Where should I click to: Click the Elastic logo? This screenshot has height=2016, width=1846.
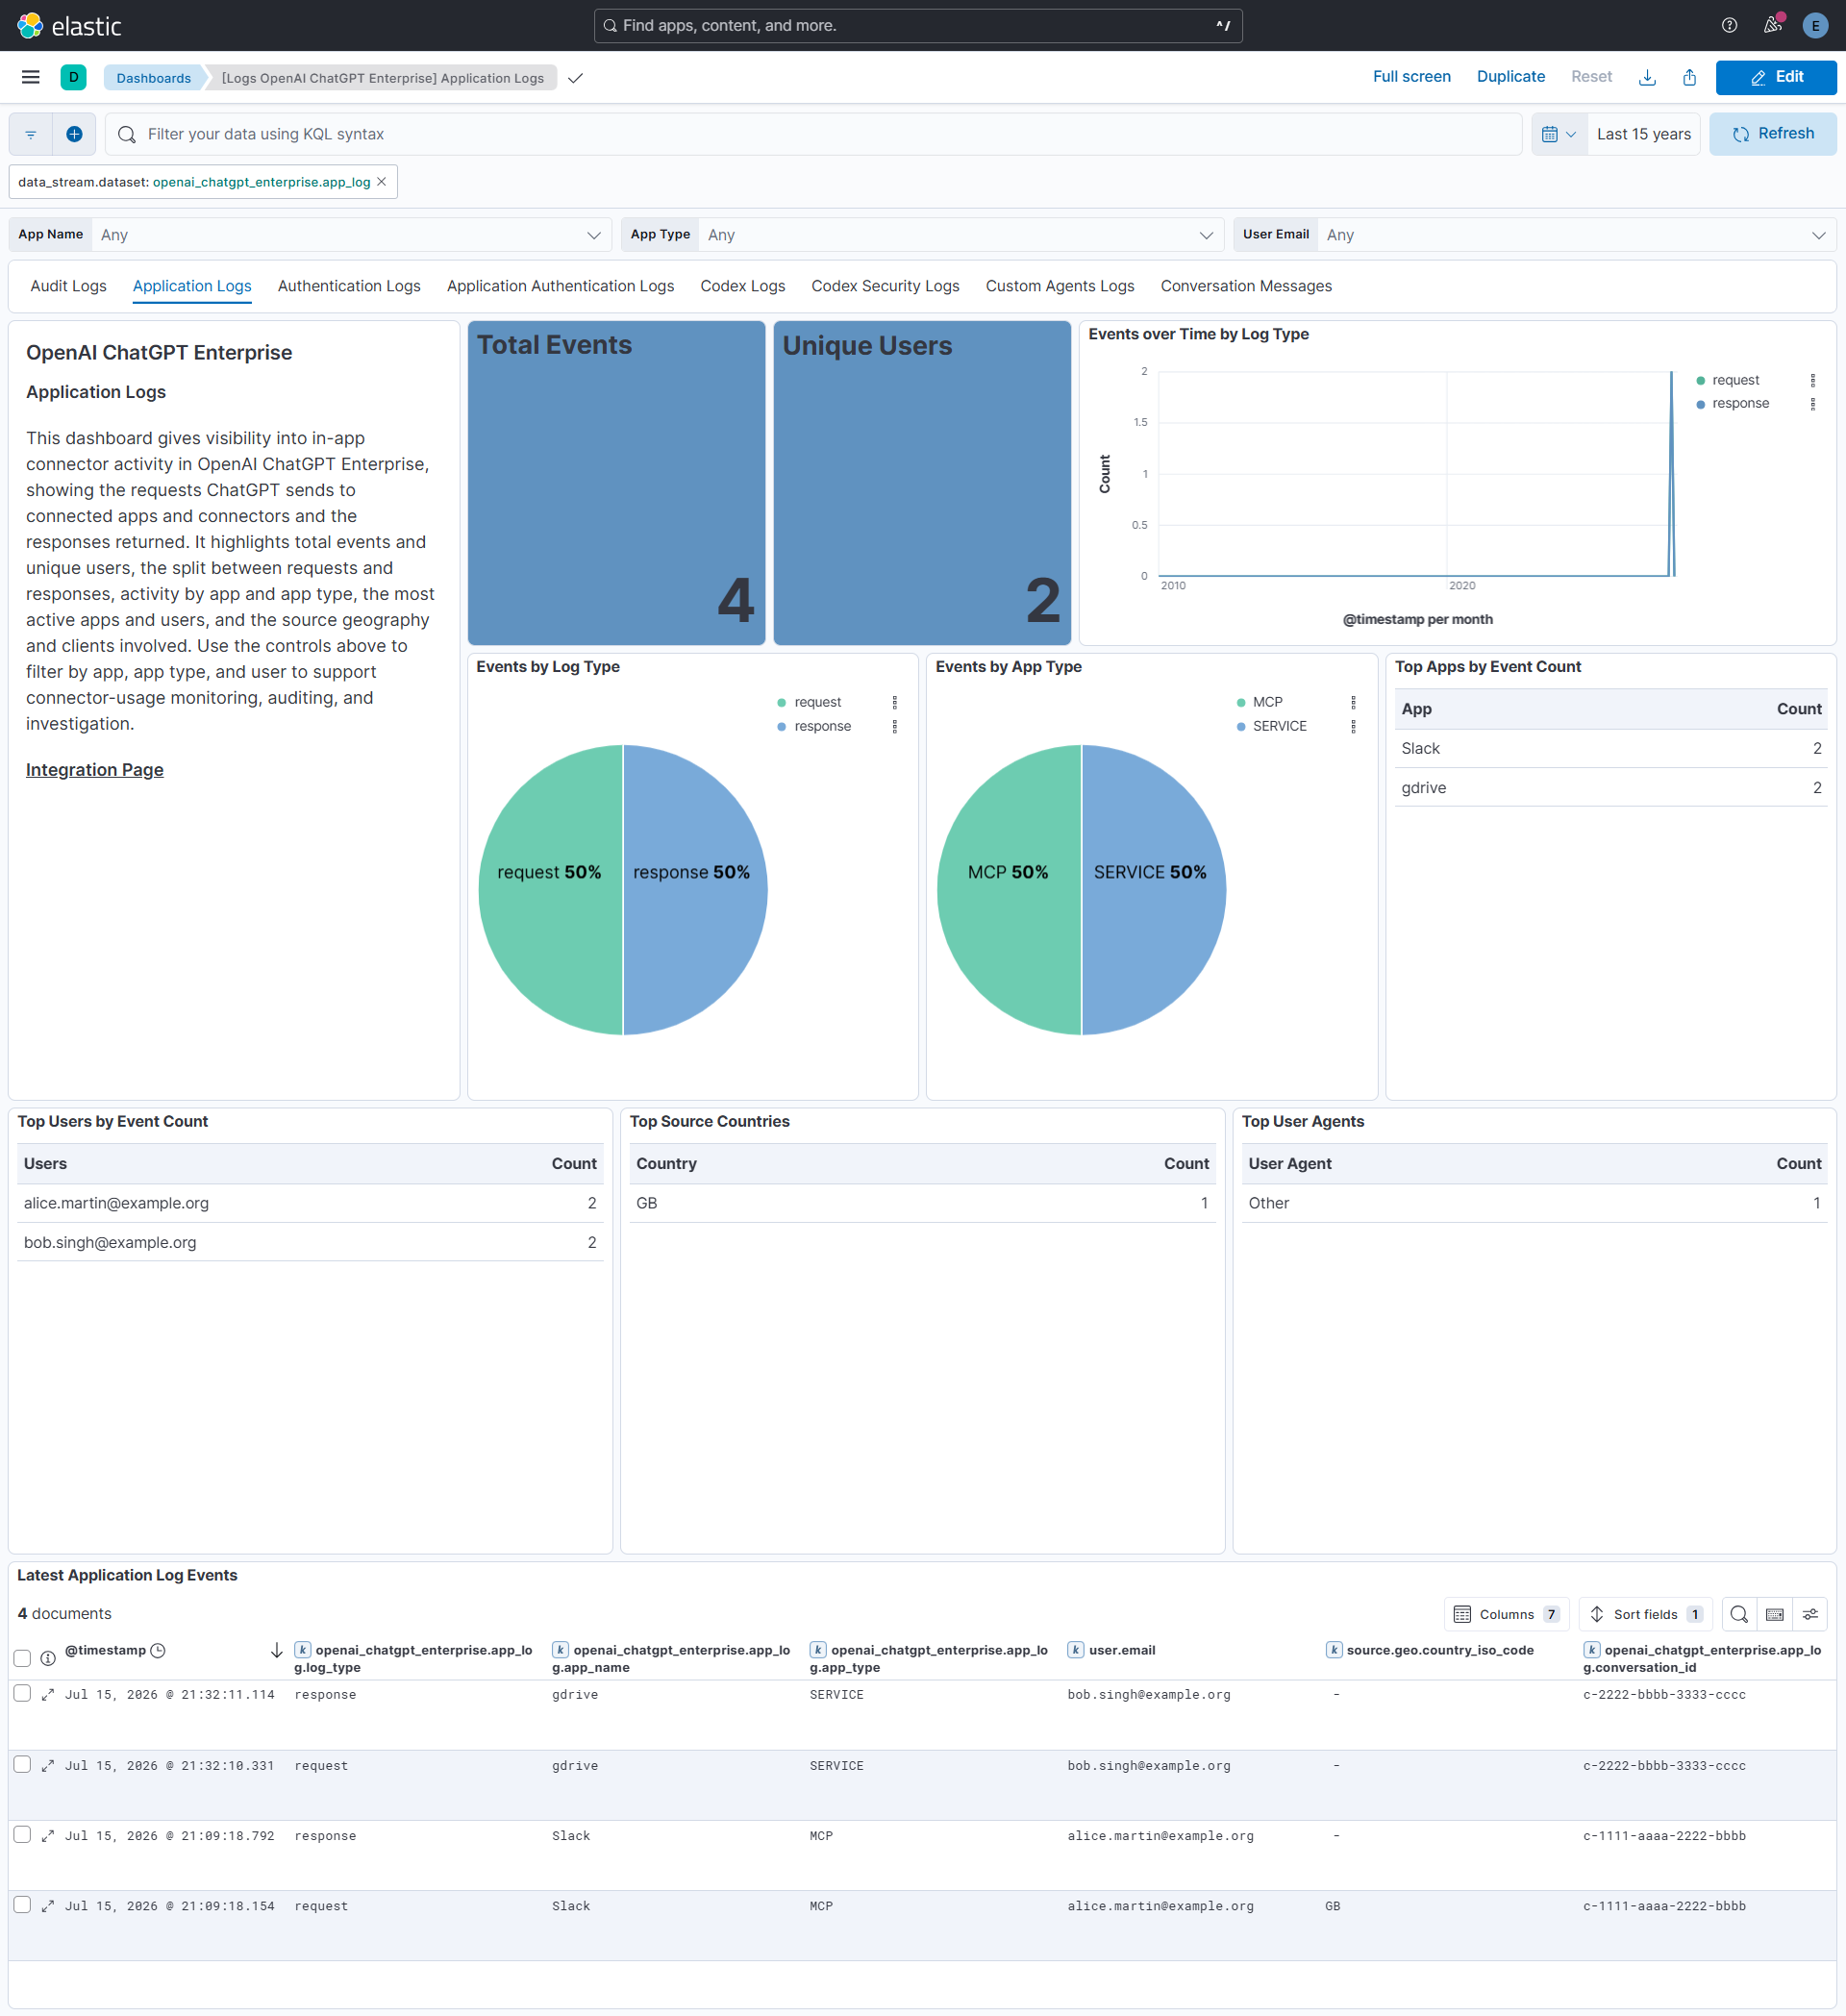(x=69, y=26)
